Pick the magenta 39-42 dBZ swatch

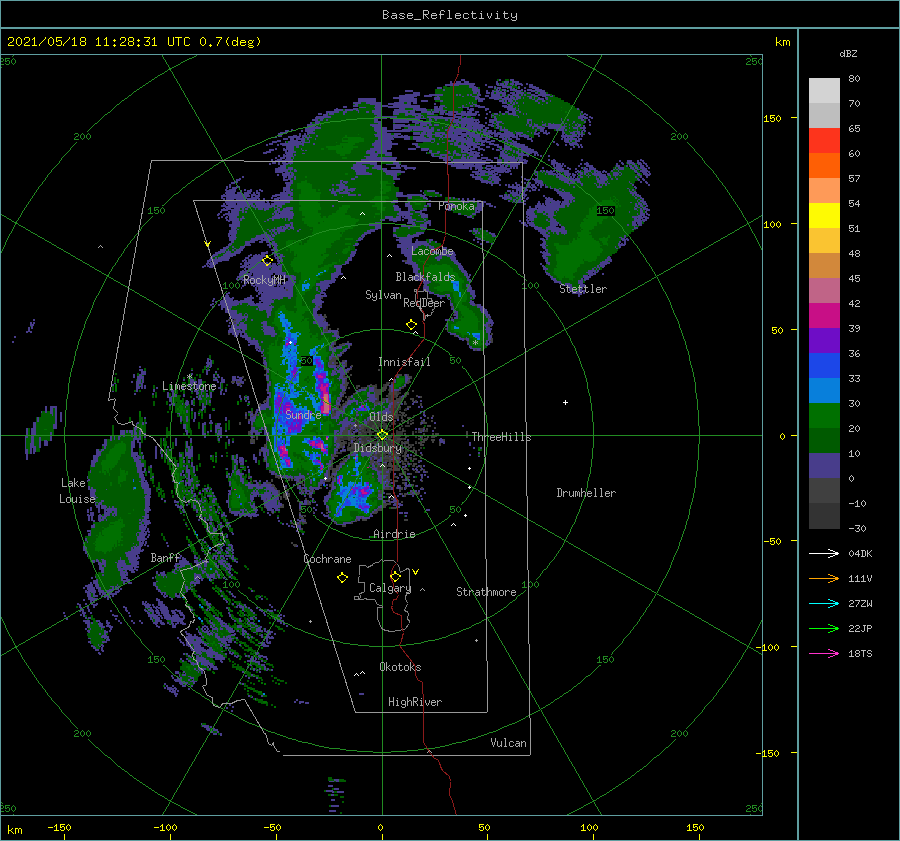coord(824,315)
